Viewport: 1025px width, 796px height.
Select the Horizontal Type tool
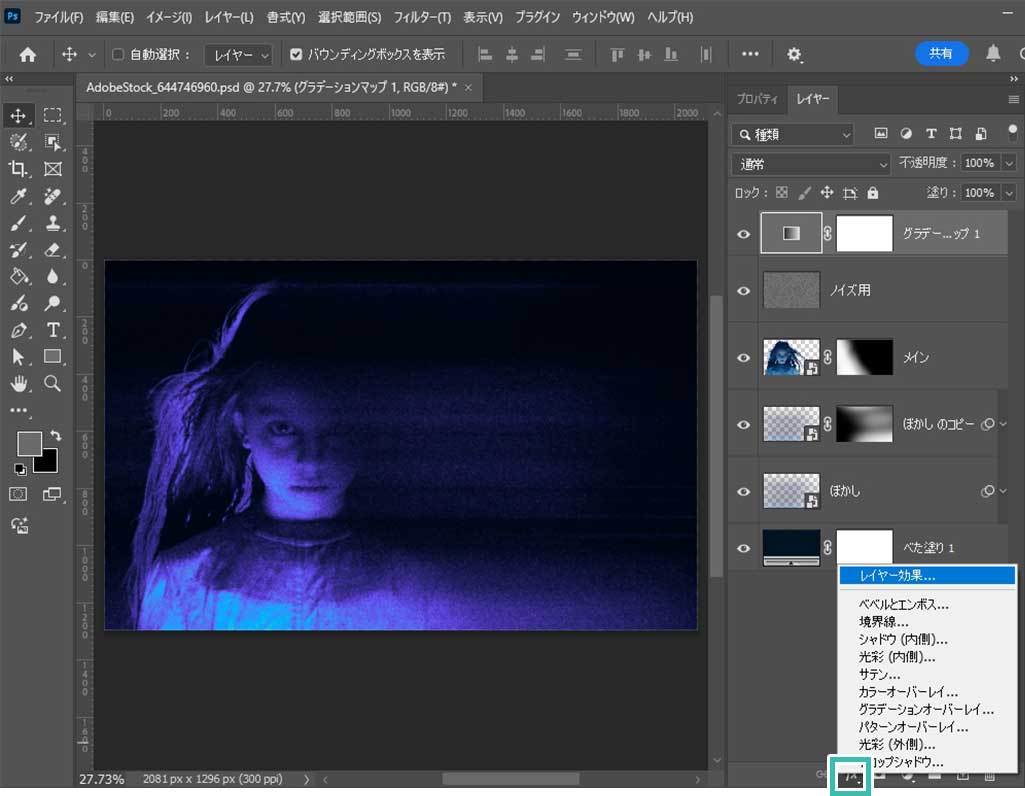pos(53,330)
